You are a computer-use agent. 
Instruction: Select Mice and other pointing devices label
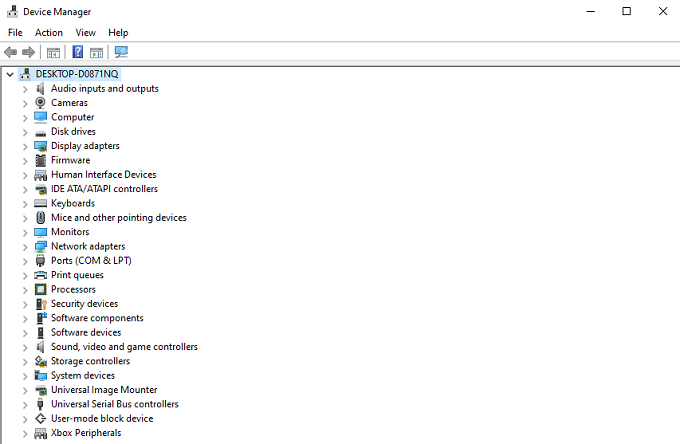[119, 217]
